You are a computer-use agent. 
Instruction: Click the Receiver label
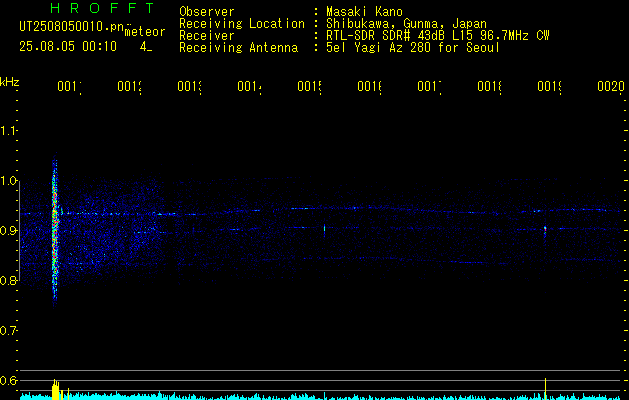(207, 36)
